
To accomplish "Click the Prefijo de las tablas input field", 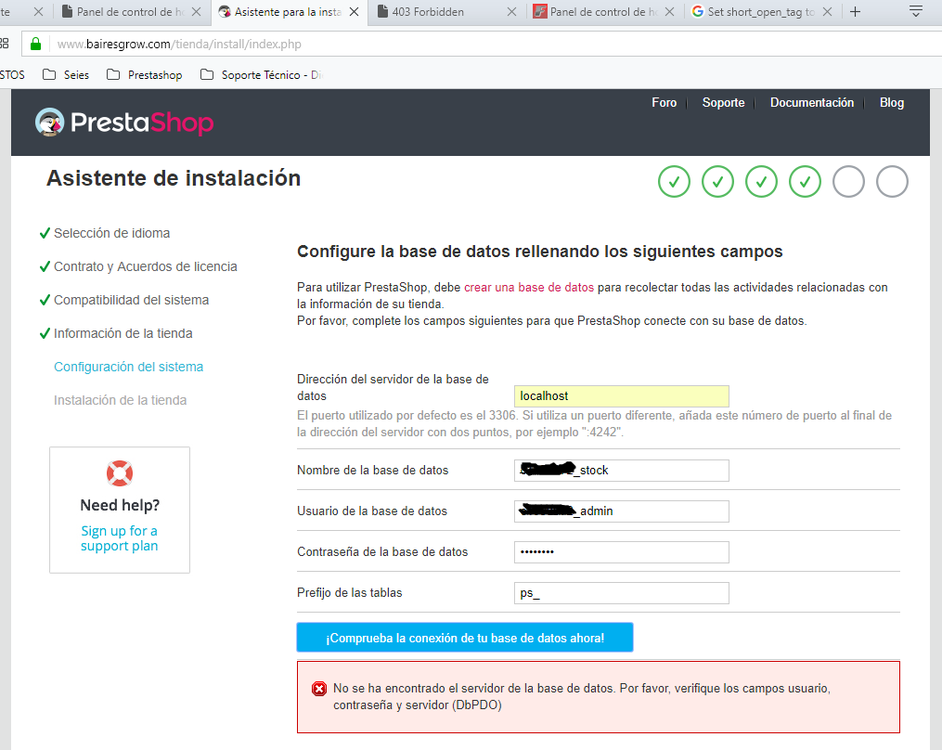I will point(621,592).
